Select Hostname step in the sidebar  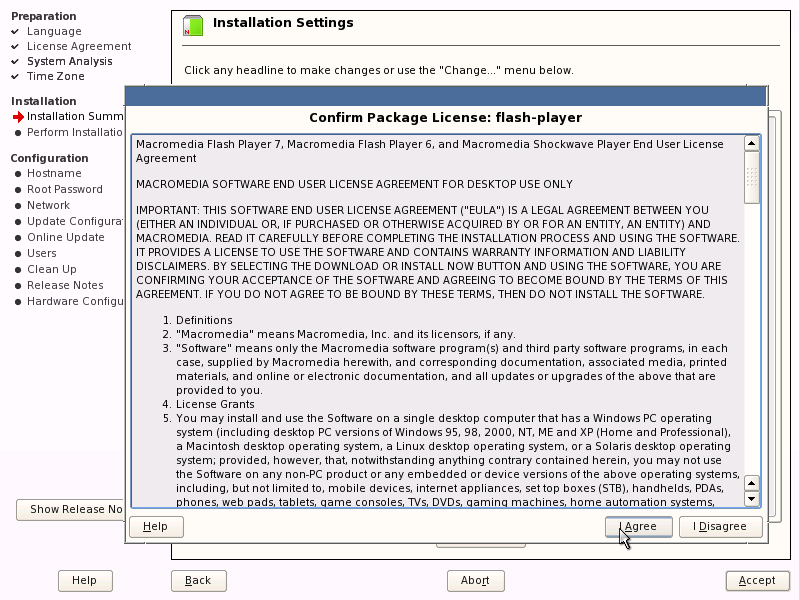click(x=54, y=173)
